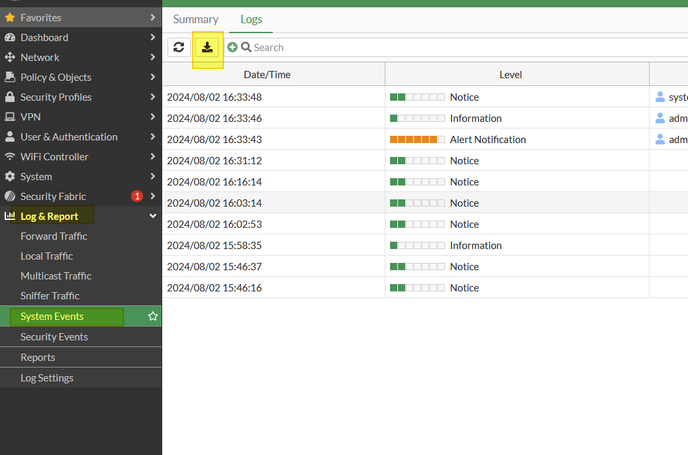Image resolution: width=688 pixels, height=455 pixels.
Task: Click the System gear sidebar icon
Action: click(10, 177)
